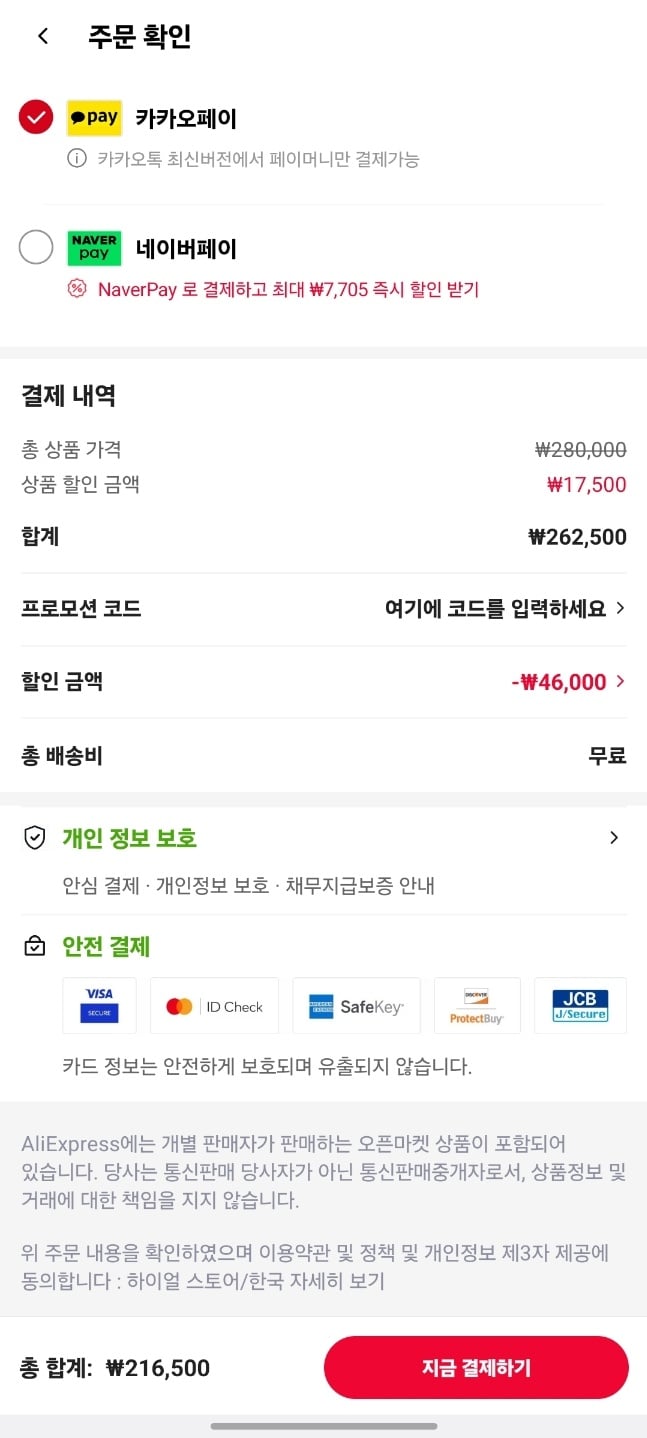Tap the 총 배송비 shipping row
The height and width of the screenshot is (1438, 647).
323,756
